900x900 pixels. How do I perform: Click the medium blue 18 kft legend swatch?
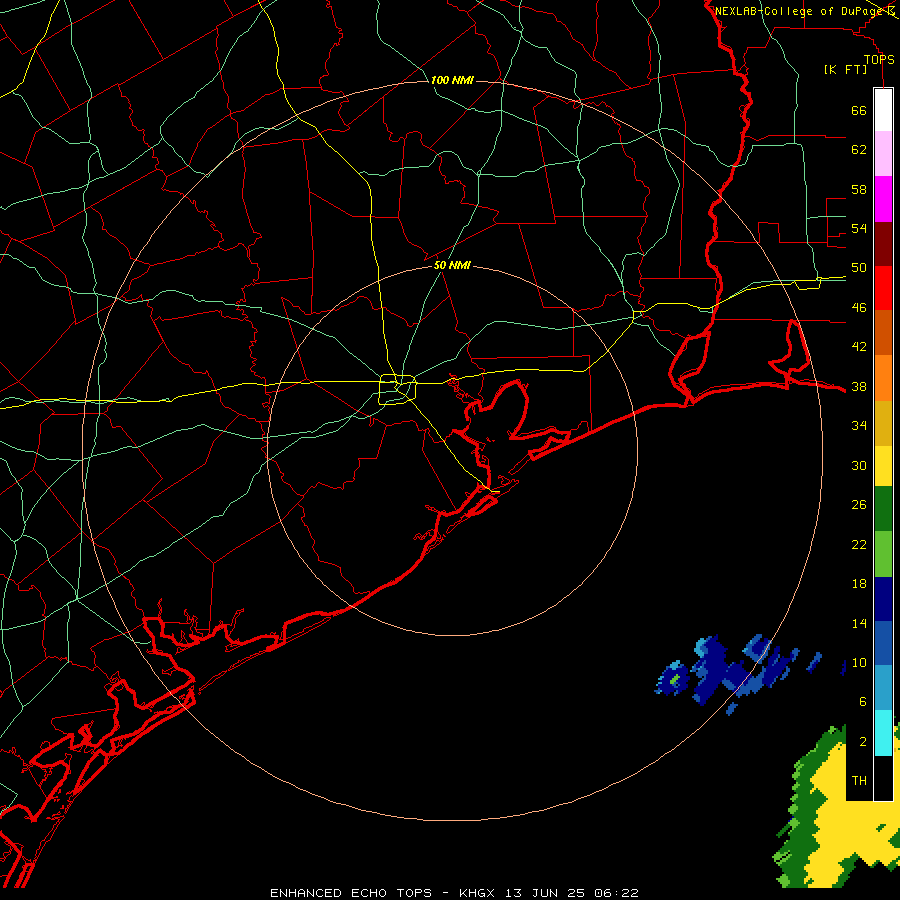pyautogui.click(x=883, y=643)
